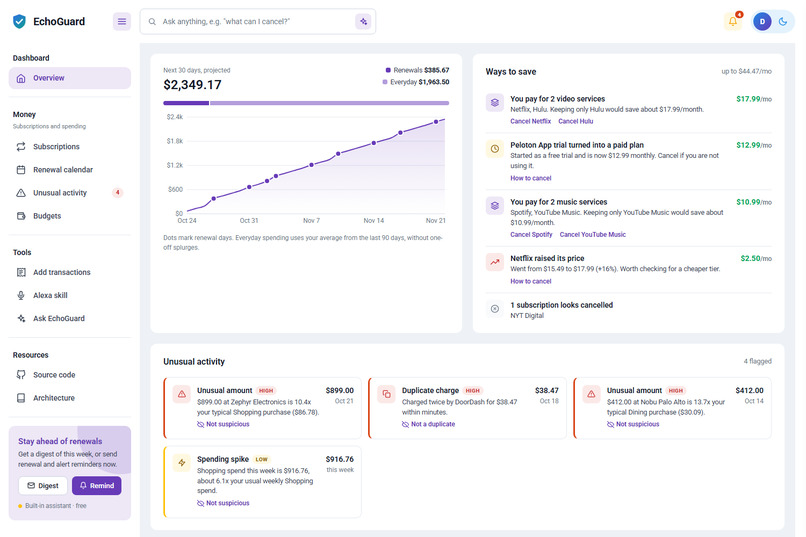Click 'up to $44.47/mo' savings text
The image size is (806, 537).
746,71
